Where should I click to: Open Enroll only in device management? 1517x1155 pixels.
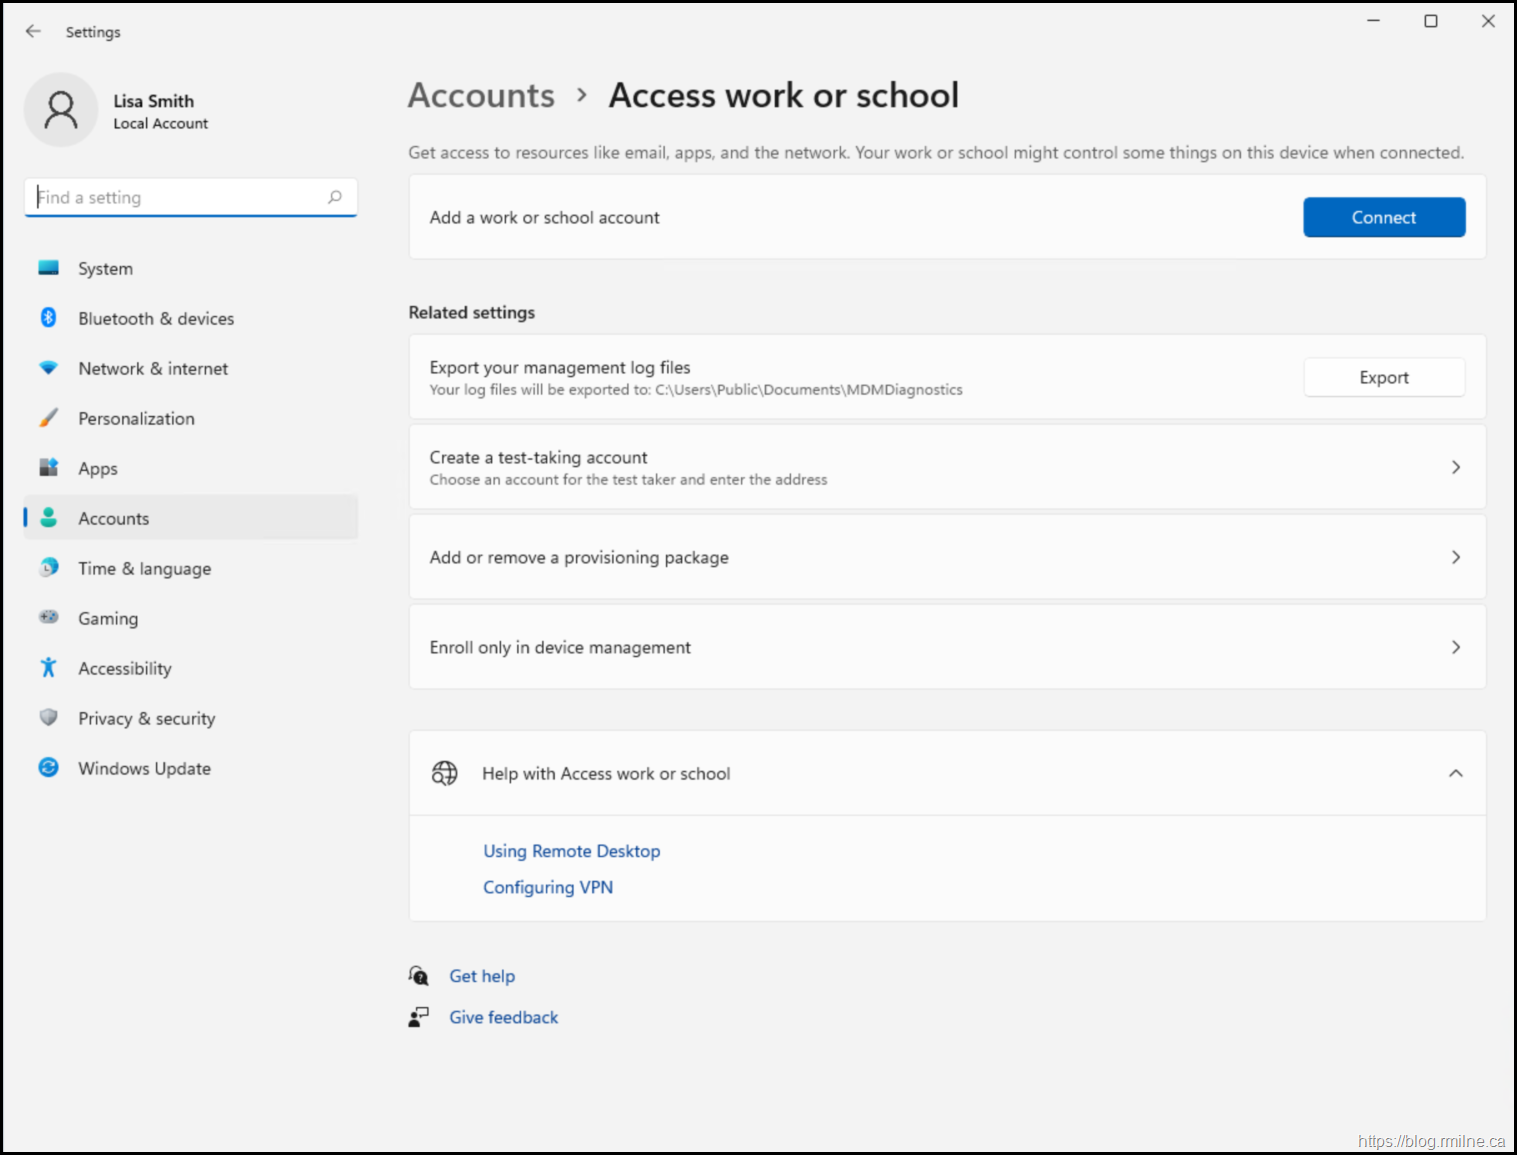pyautogui.click(x=1455, y=647)
